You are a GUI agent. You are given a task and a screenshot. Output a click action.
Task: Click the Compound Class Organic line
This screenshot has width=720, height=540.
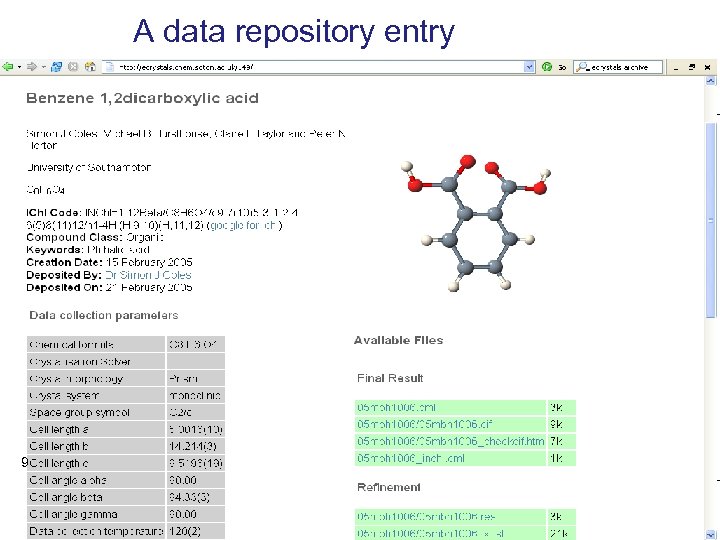pos(95,237)
